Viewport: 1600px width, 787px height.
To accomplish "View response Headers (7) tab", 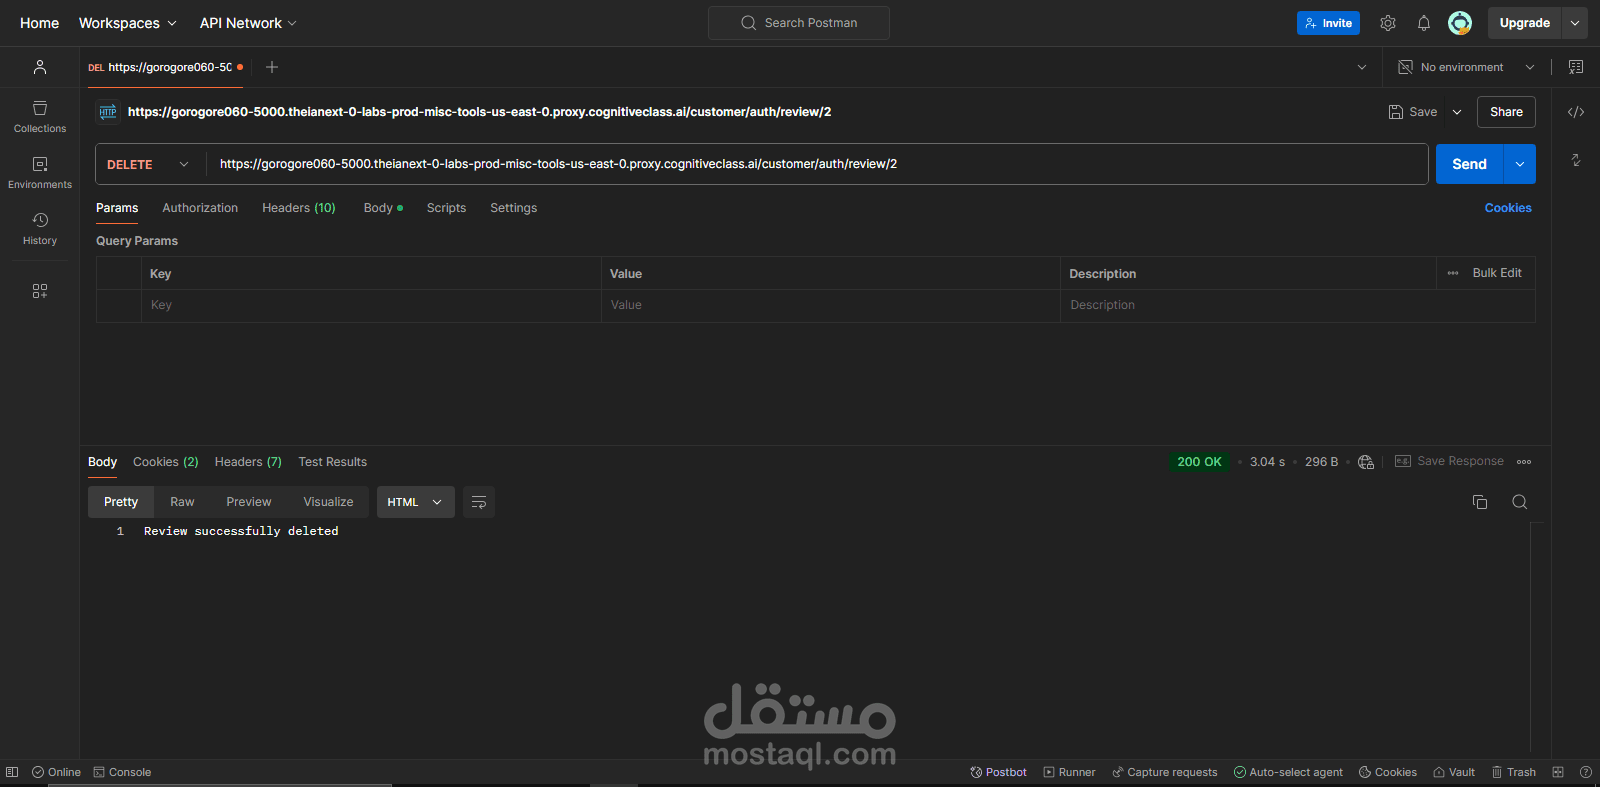I will click(248, 462).
